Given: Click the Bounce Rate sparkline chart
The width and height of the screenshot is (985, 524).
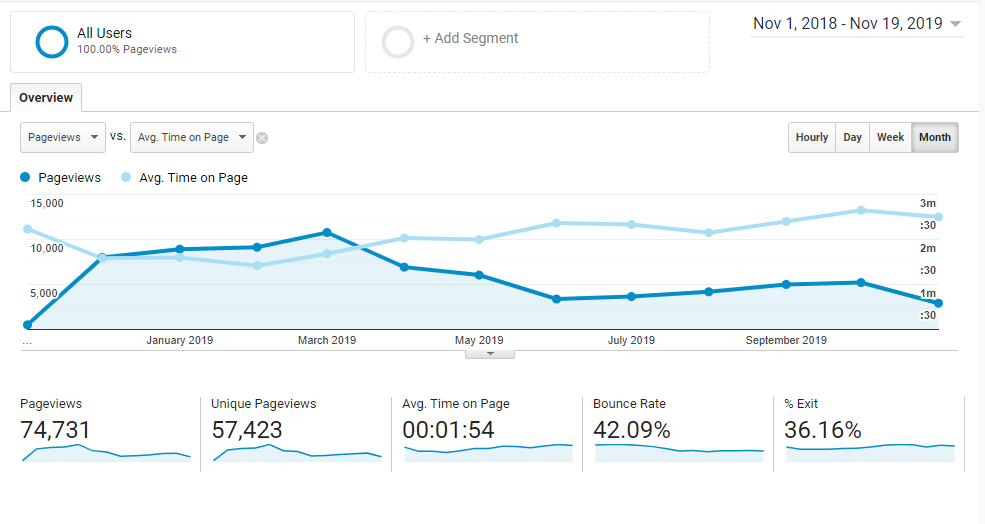Looking at the screenshot, I should click(x=679, y=453).
